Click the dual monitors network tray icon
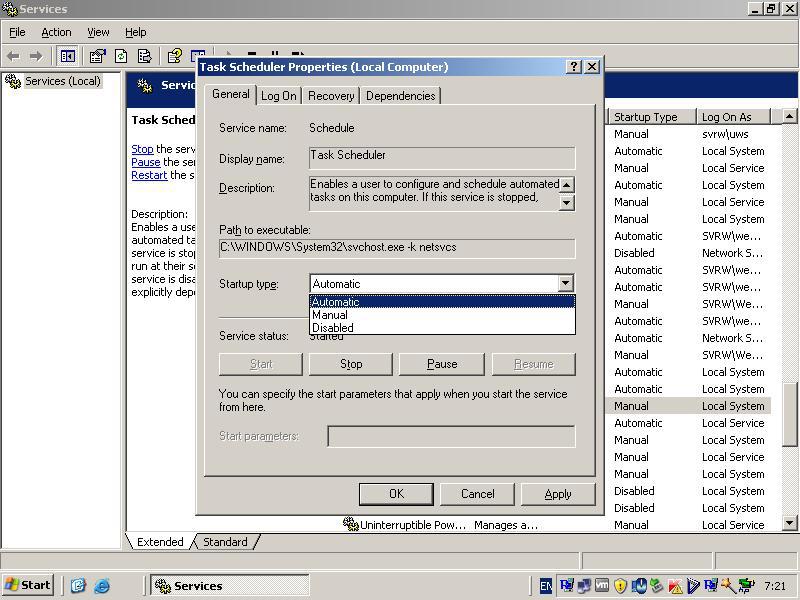 tap(584, 586)
